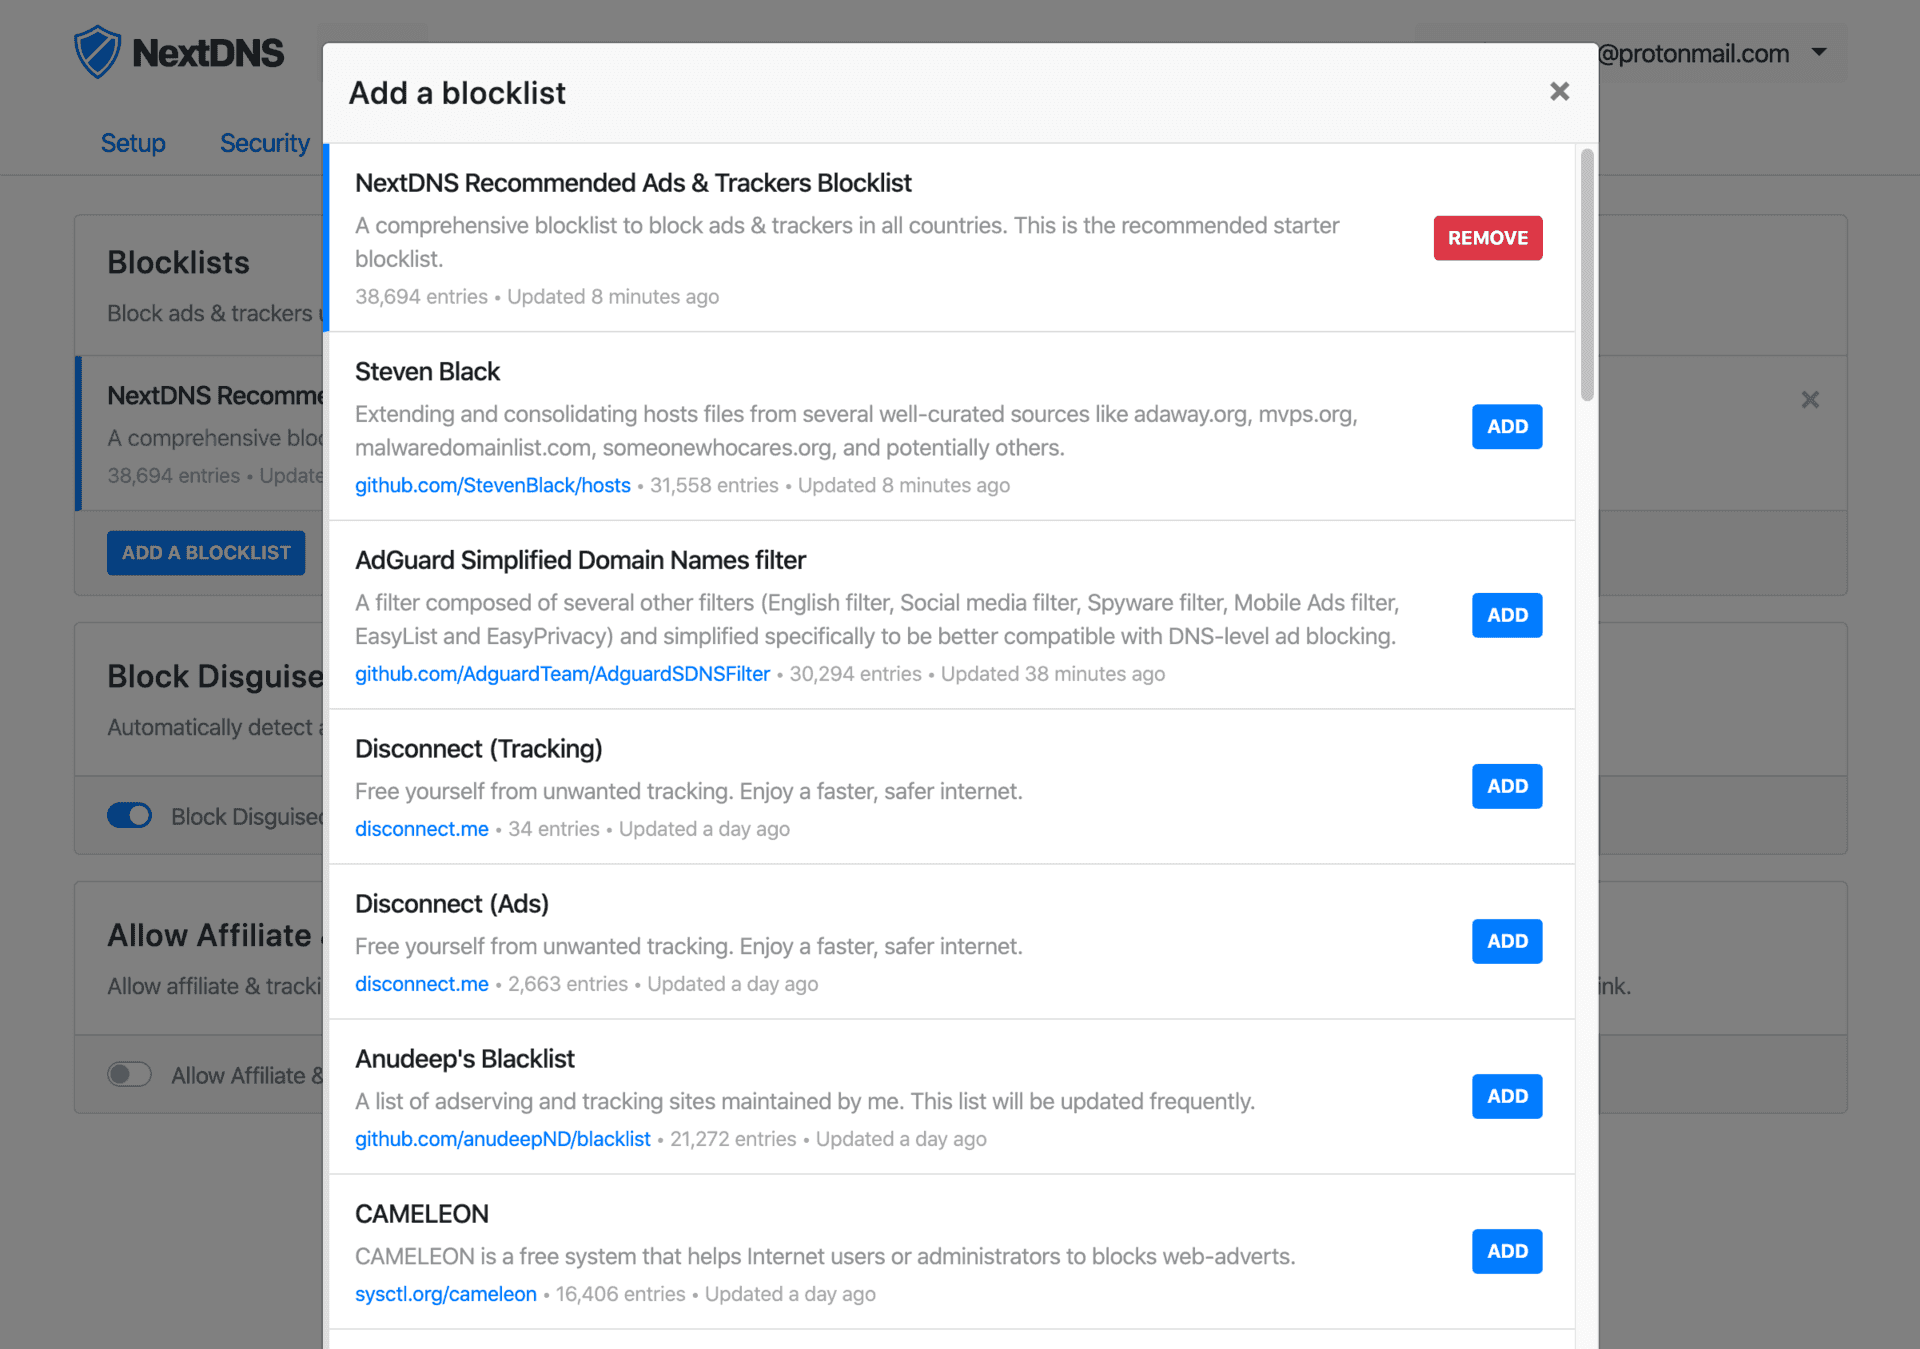Open the Setup tab
Screen dimensions: 1920x1349
pos(133,143)
